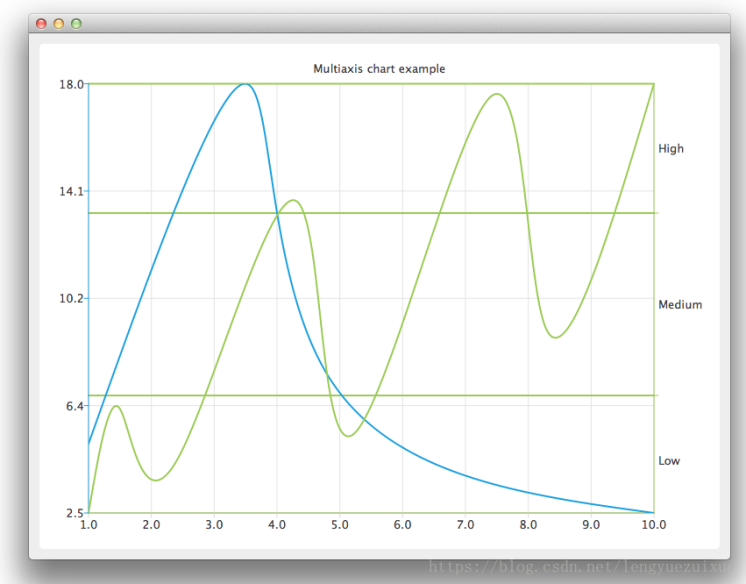Select the 'Low' category axis label

click(x=669, y=461)
